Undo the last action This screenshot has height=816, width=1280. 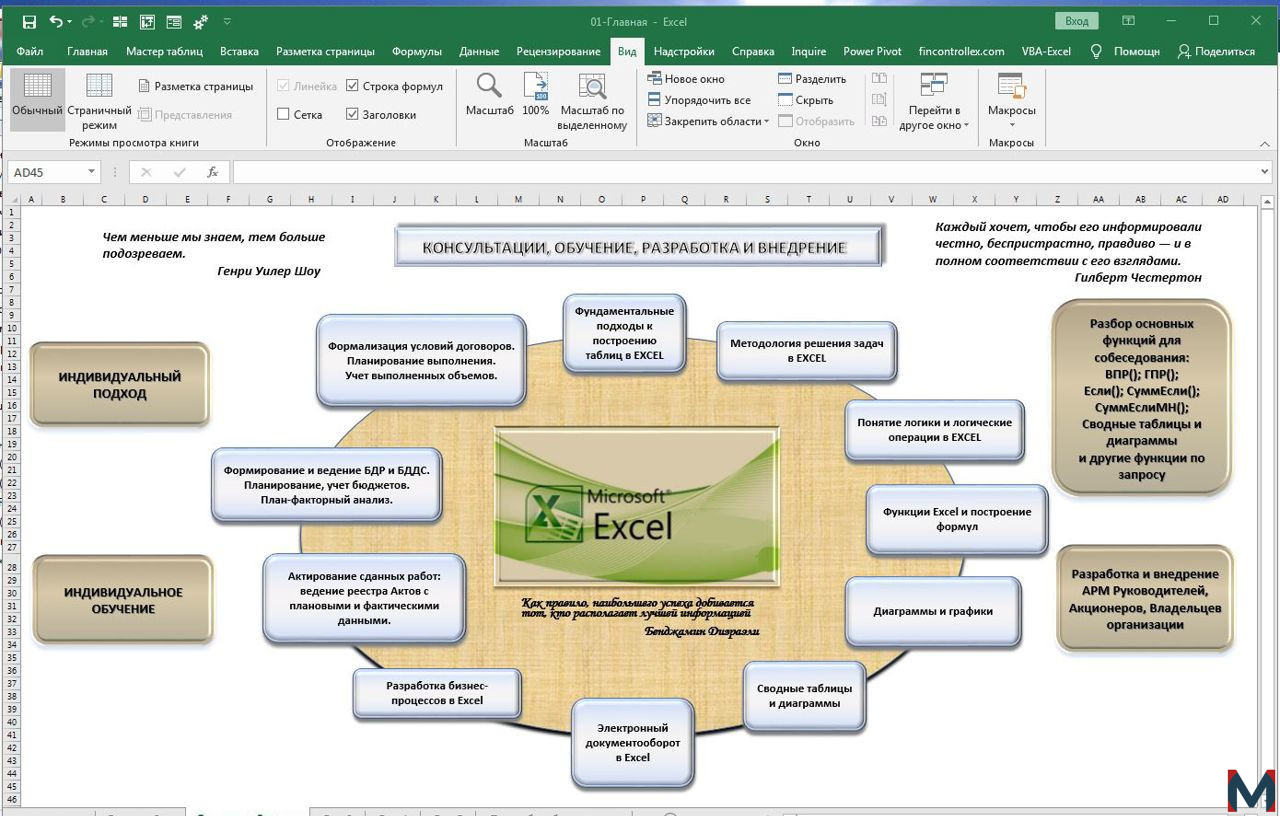click(x=55, y=21)
